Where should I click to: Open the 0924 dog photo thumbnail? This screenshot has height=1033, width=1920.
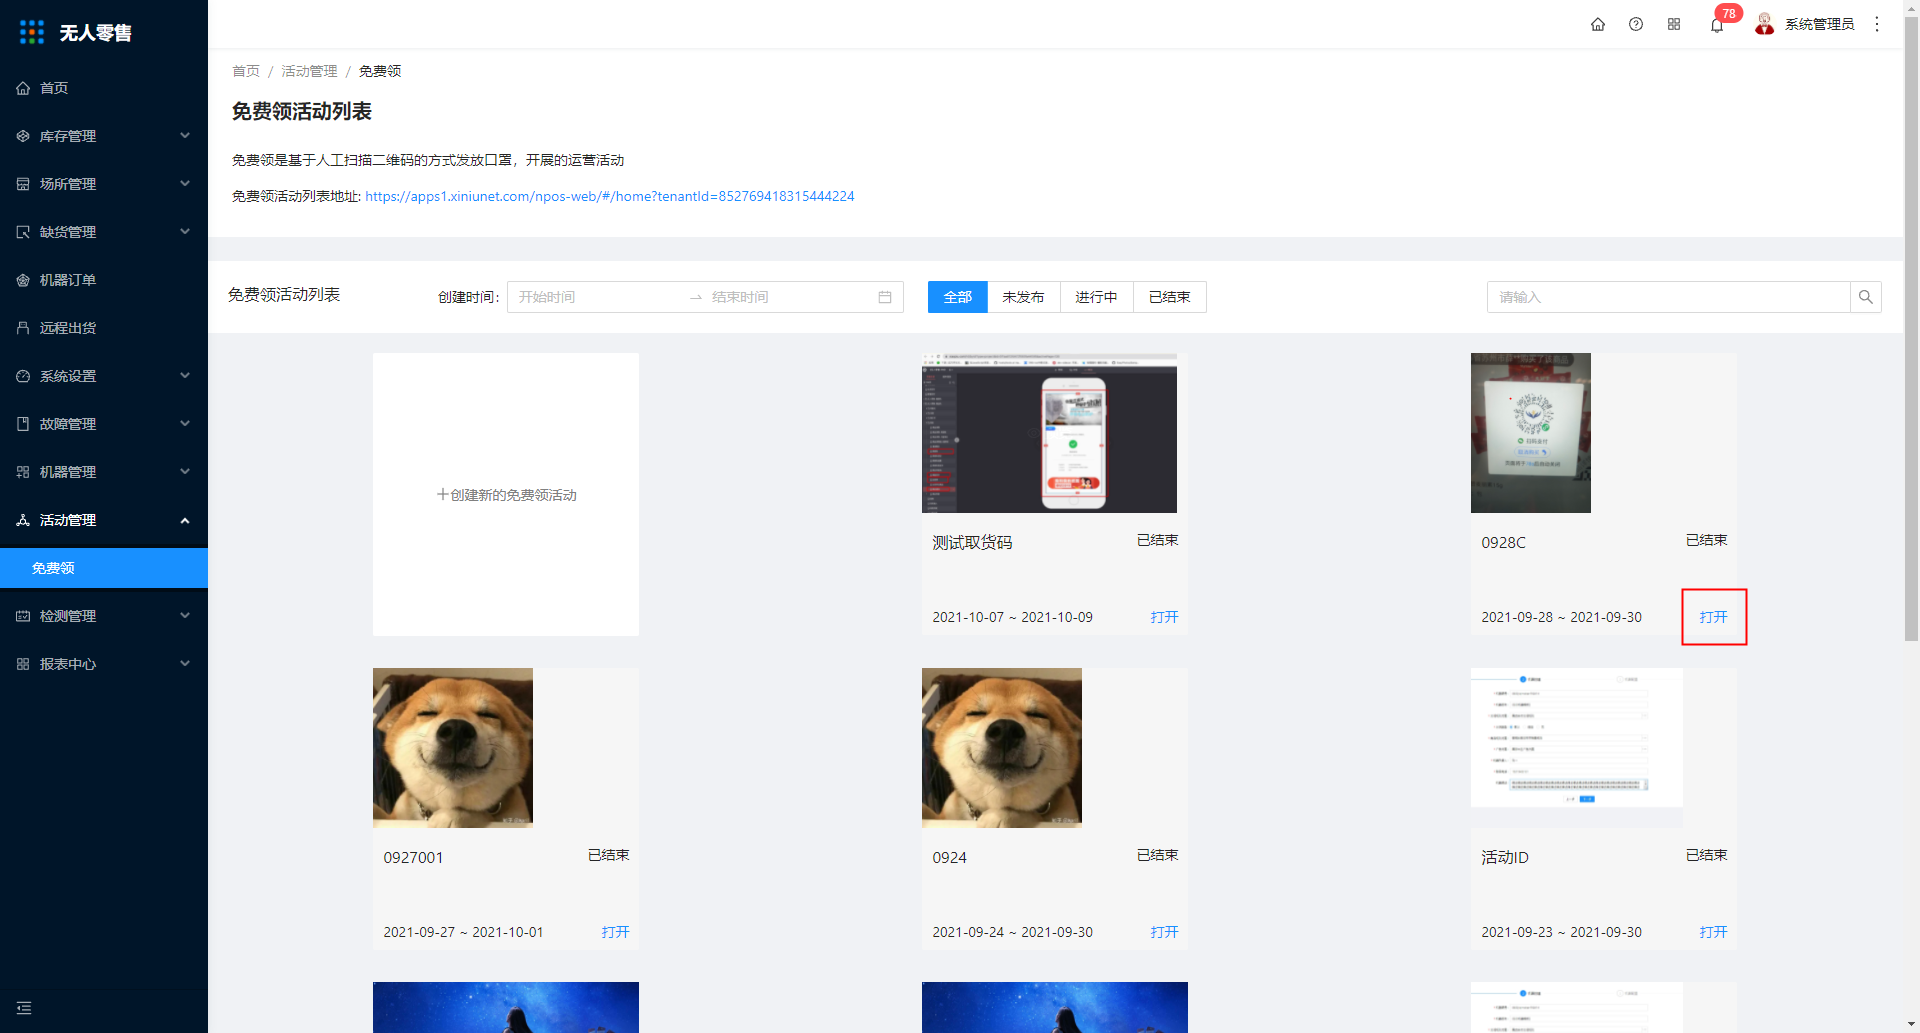click(x=1002, y=748)
